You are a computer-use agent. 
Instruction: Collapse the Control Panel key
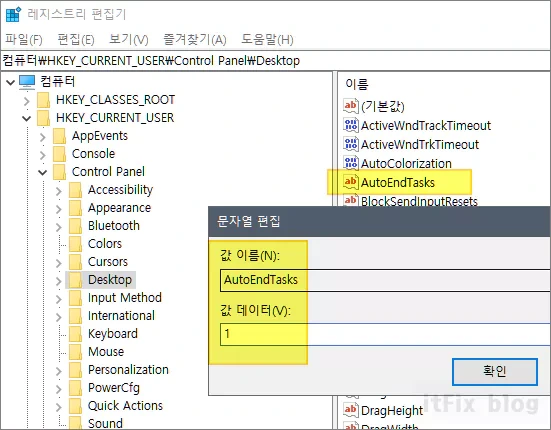(43, 172)
